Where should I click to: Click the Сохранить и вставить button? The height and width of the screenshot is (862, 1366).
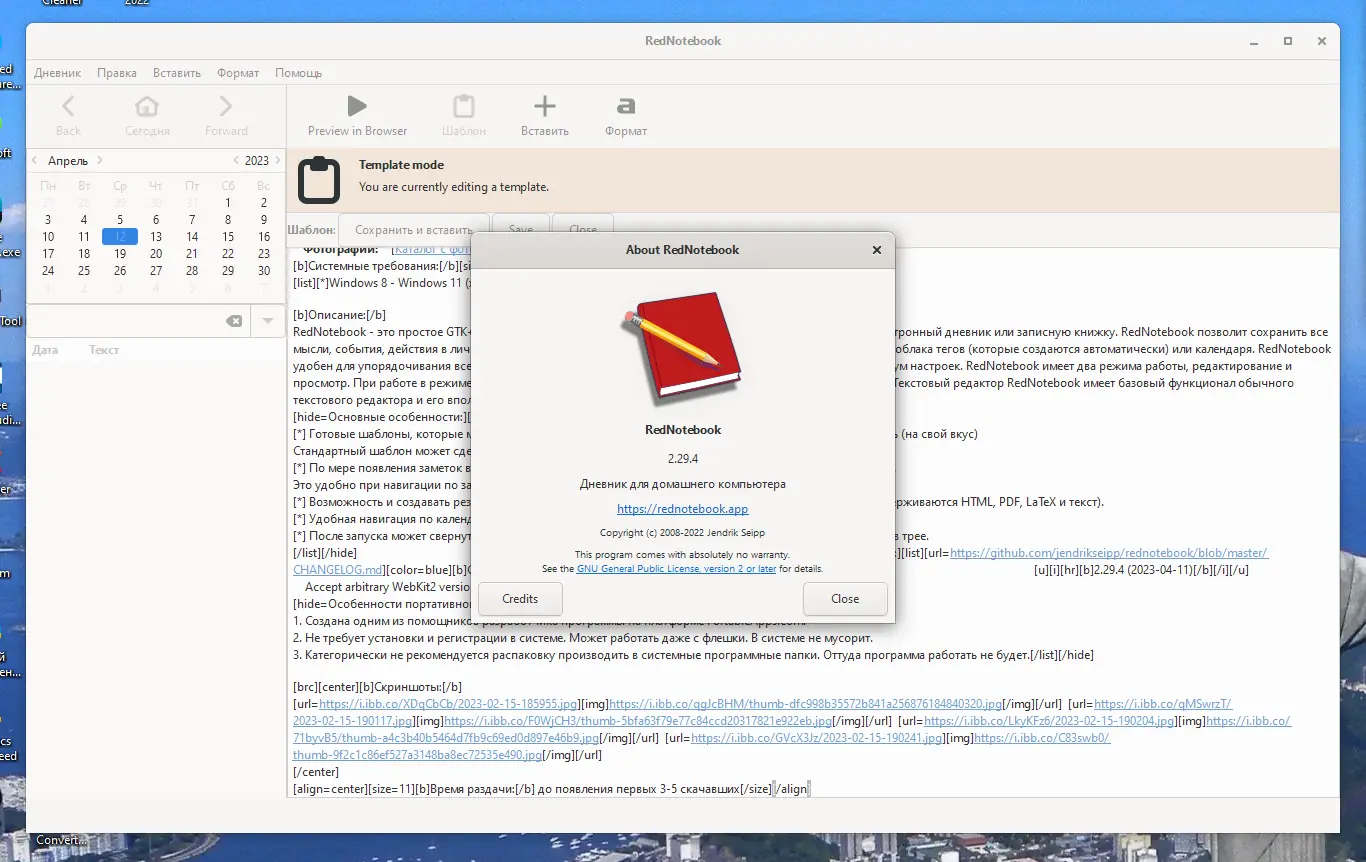[x=414, y=229]
